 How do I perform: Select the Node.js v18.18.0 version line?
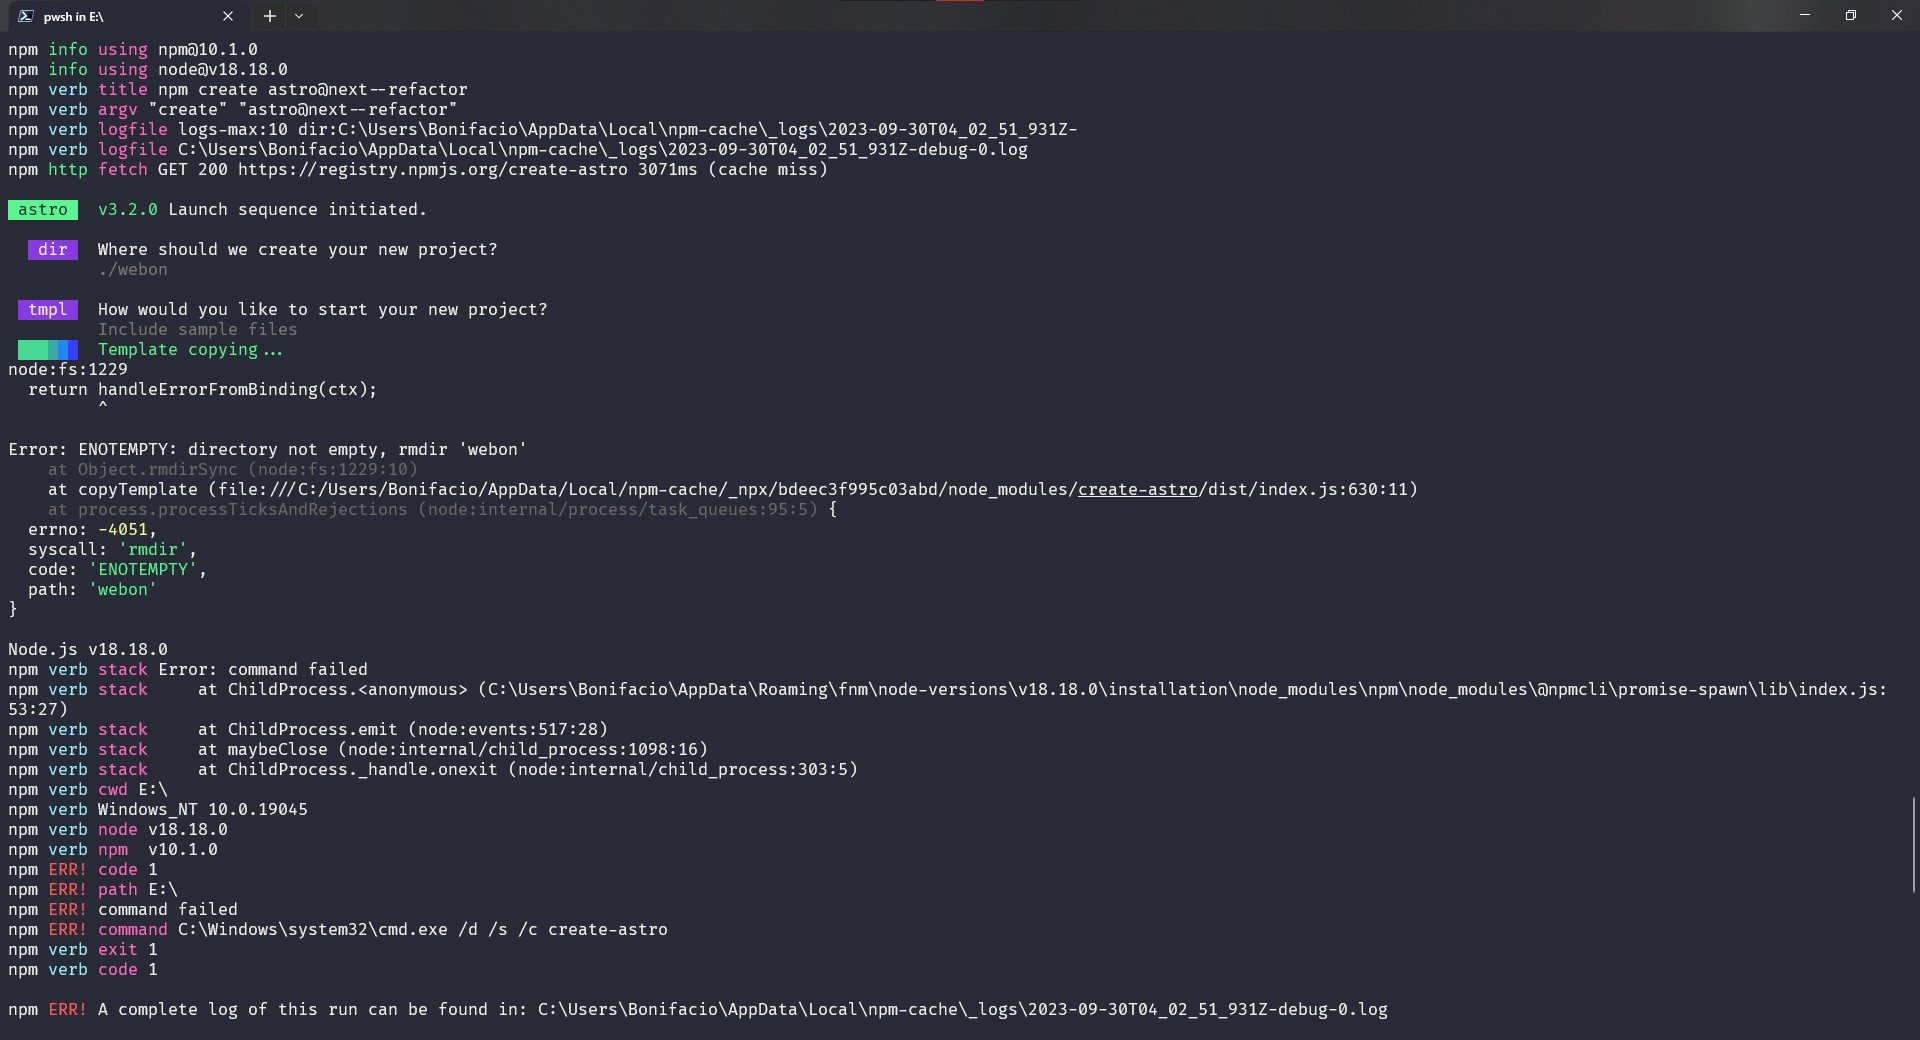click(88, 649)
